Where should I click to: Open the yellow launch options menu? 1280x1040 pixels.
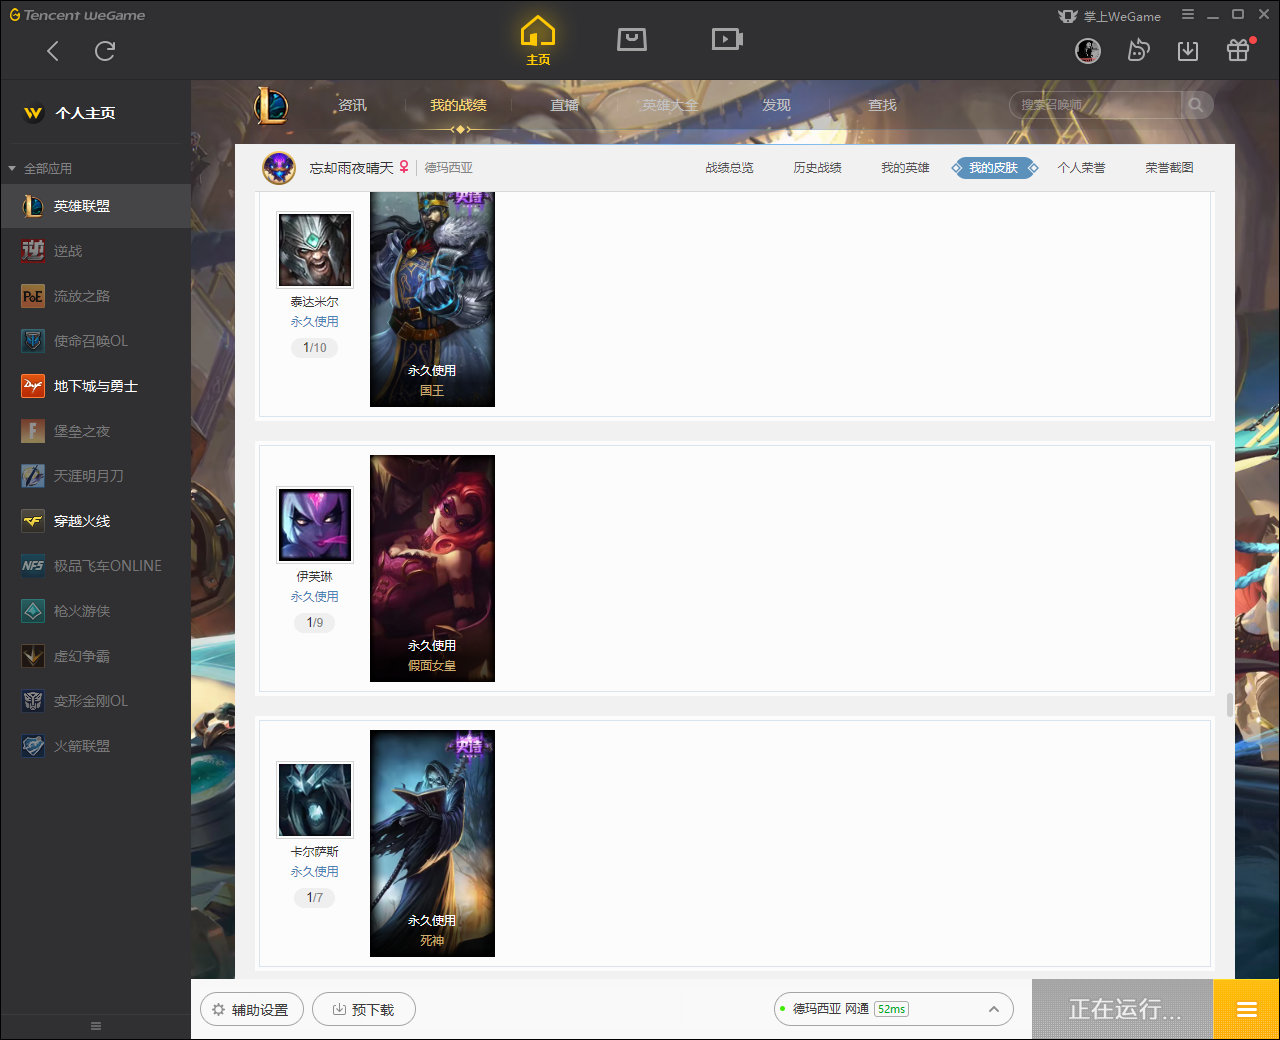[1246, 1009]
